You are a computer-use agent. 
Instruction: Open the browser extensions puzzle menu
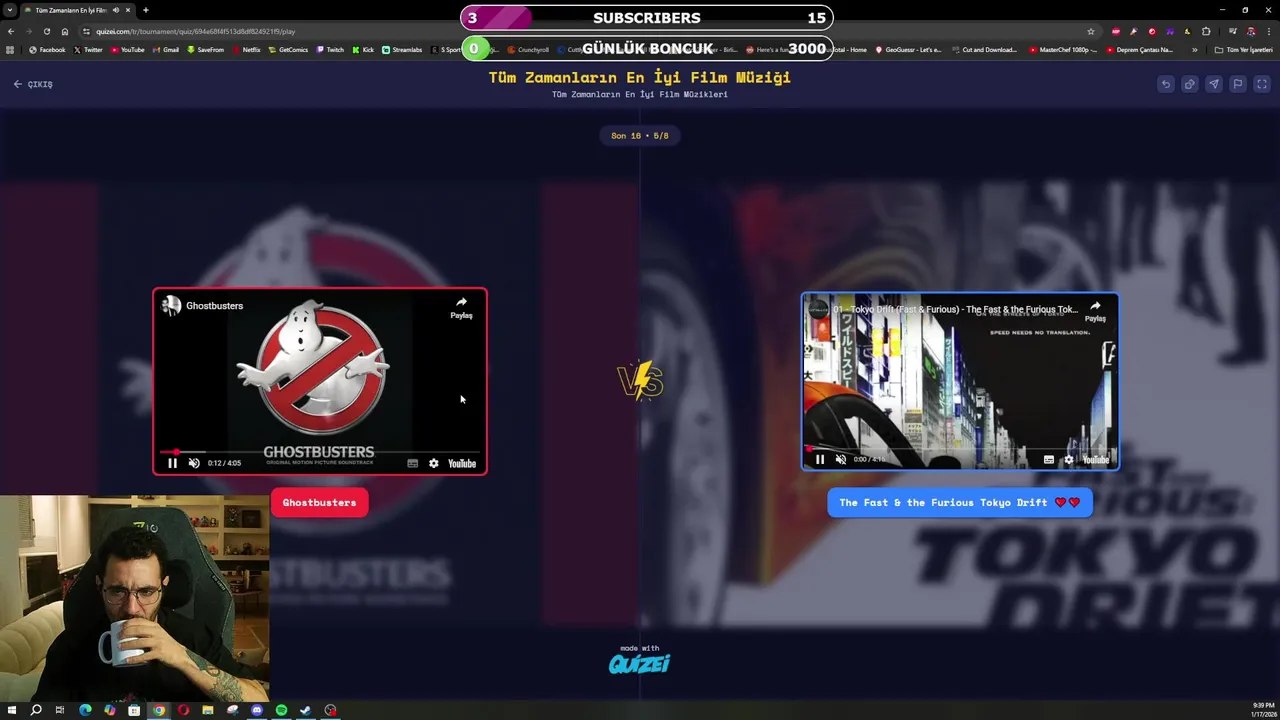point(1206,31)
